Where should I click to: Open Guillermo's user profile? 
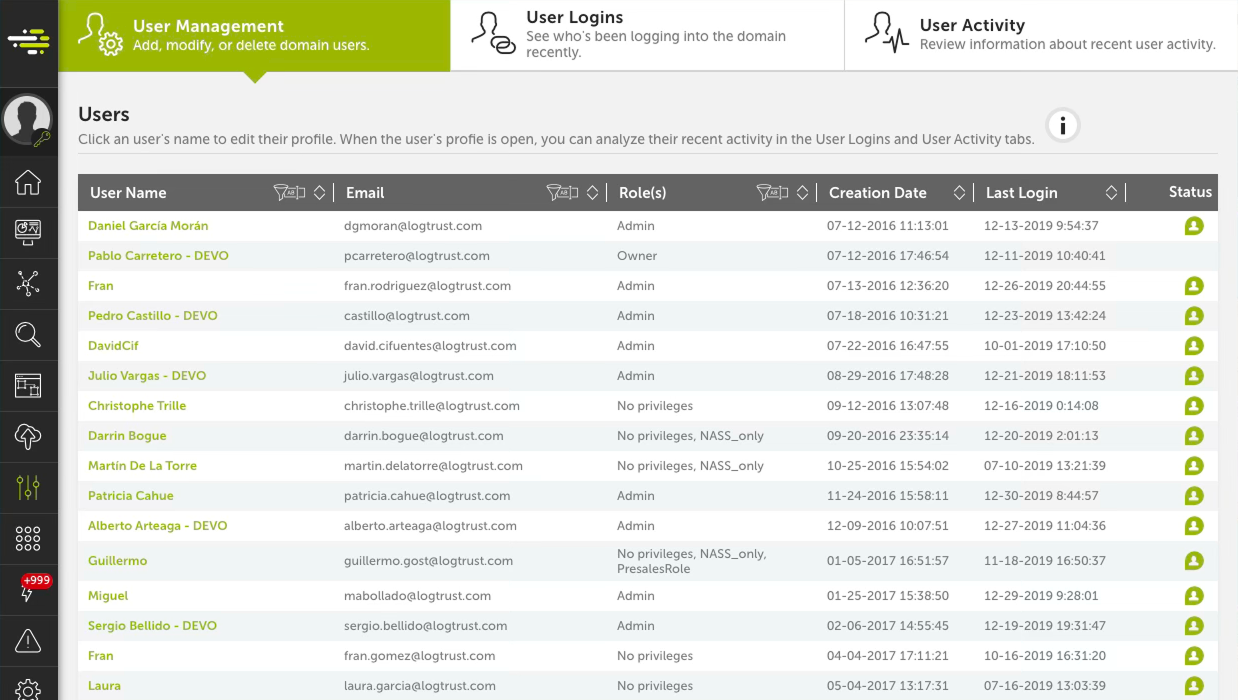[117, 561]
